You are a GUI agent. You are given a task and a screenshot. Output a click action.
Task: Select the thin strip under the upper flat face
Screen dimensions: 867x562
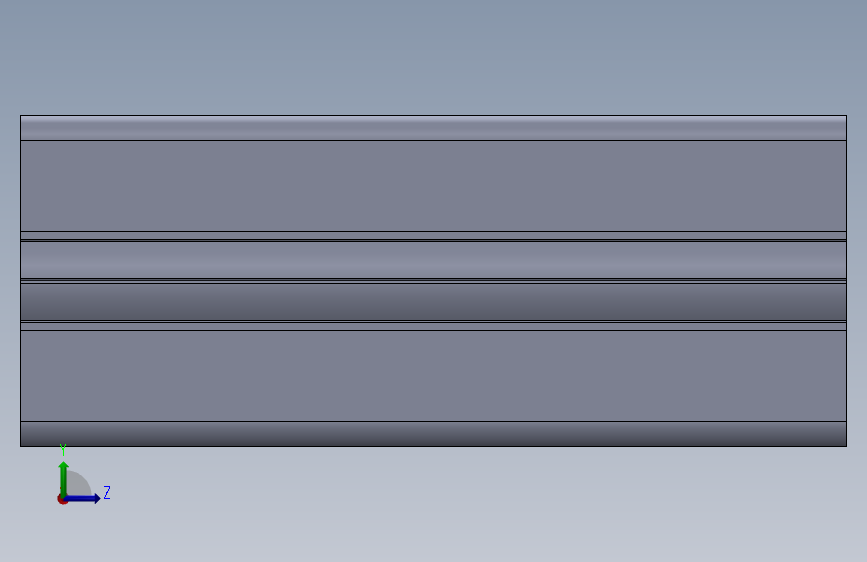(434, 236)
